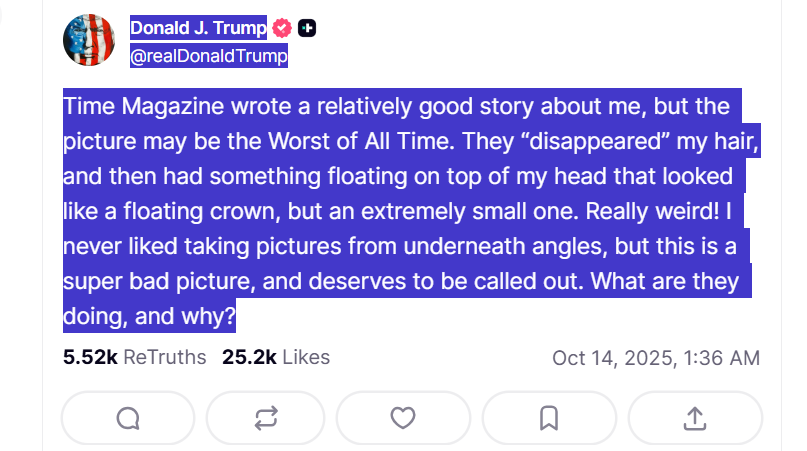Screen dimensions: 807x451
Task: Open the flag-themed profile avatar
Action: 90,41
